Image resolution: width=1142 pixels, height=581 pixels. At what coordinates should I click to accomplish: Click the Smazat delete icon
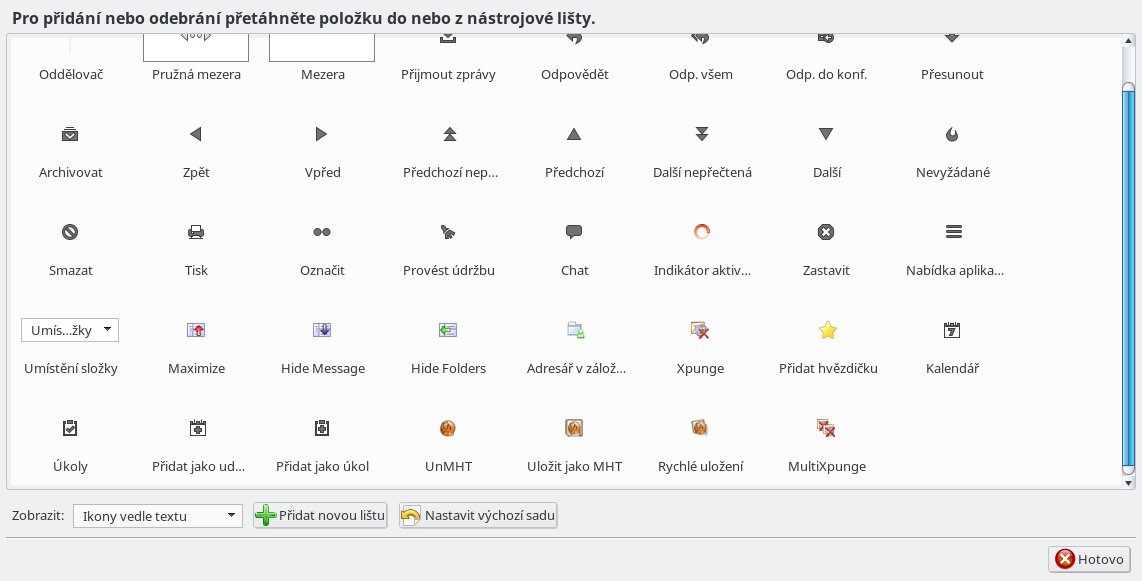(70, 232)
